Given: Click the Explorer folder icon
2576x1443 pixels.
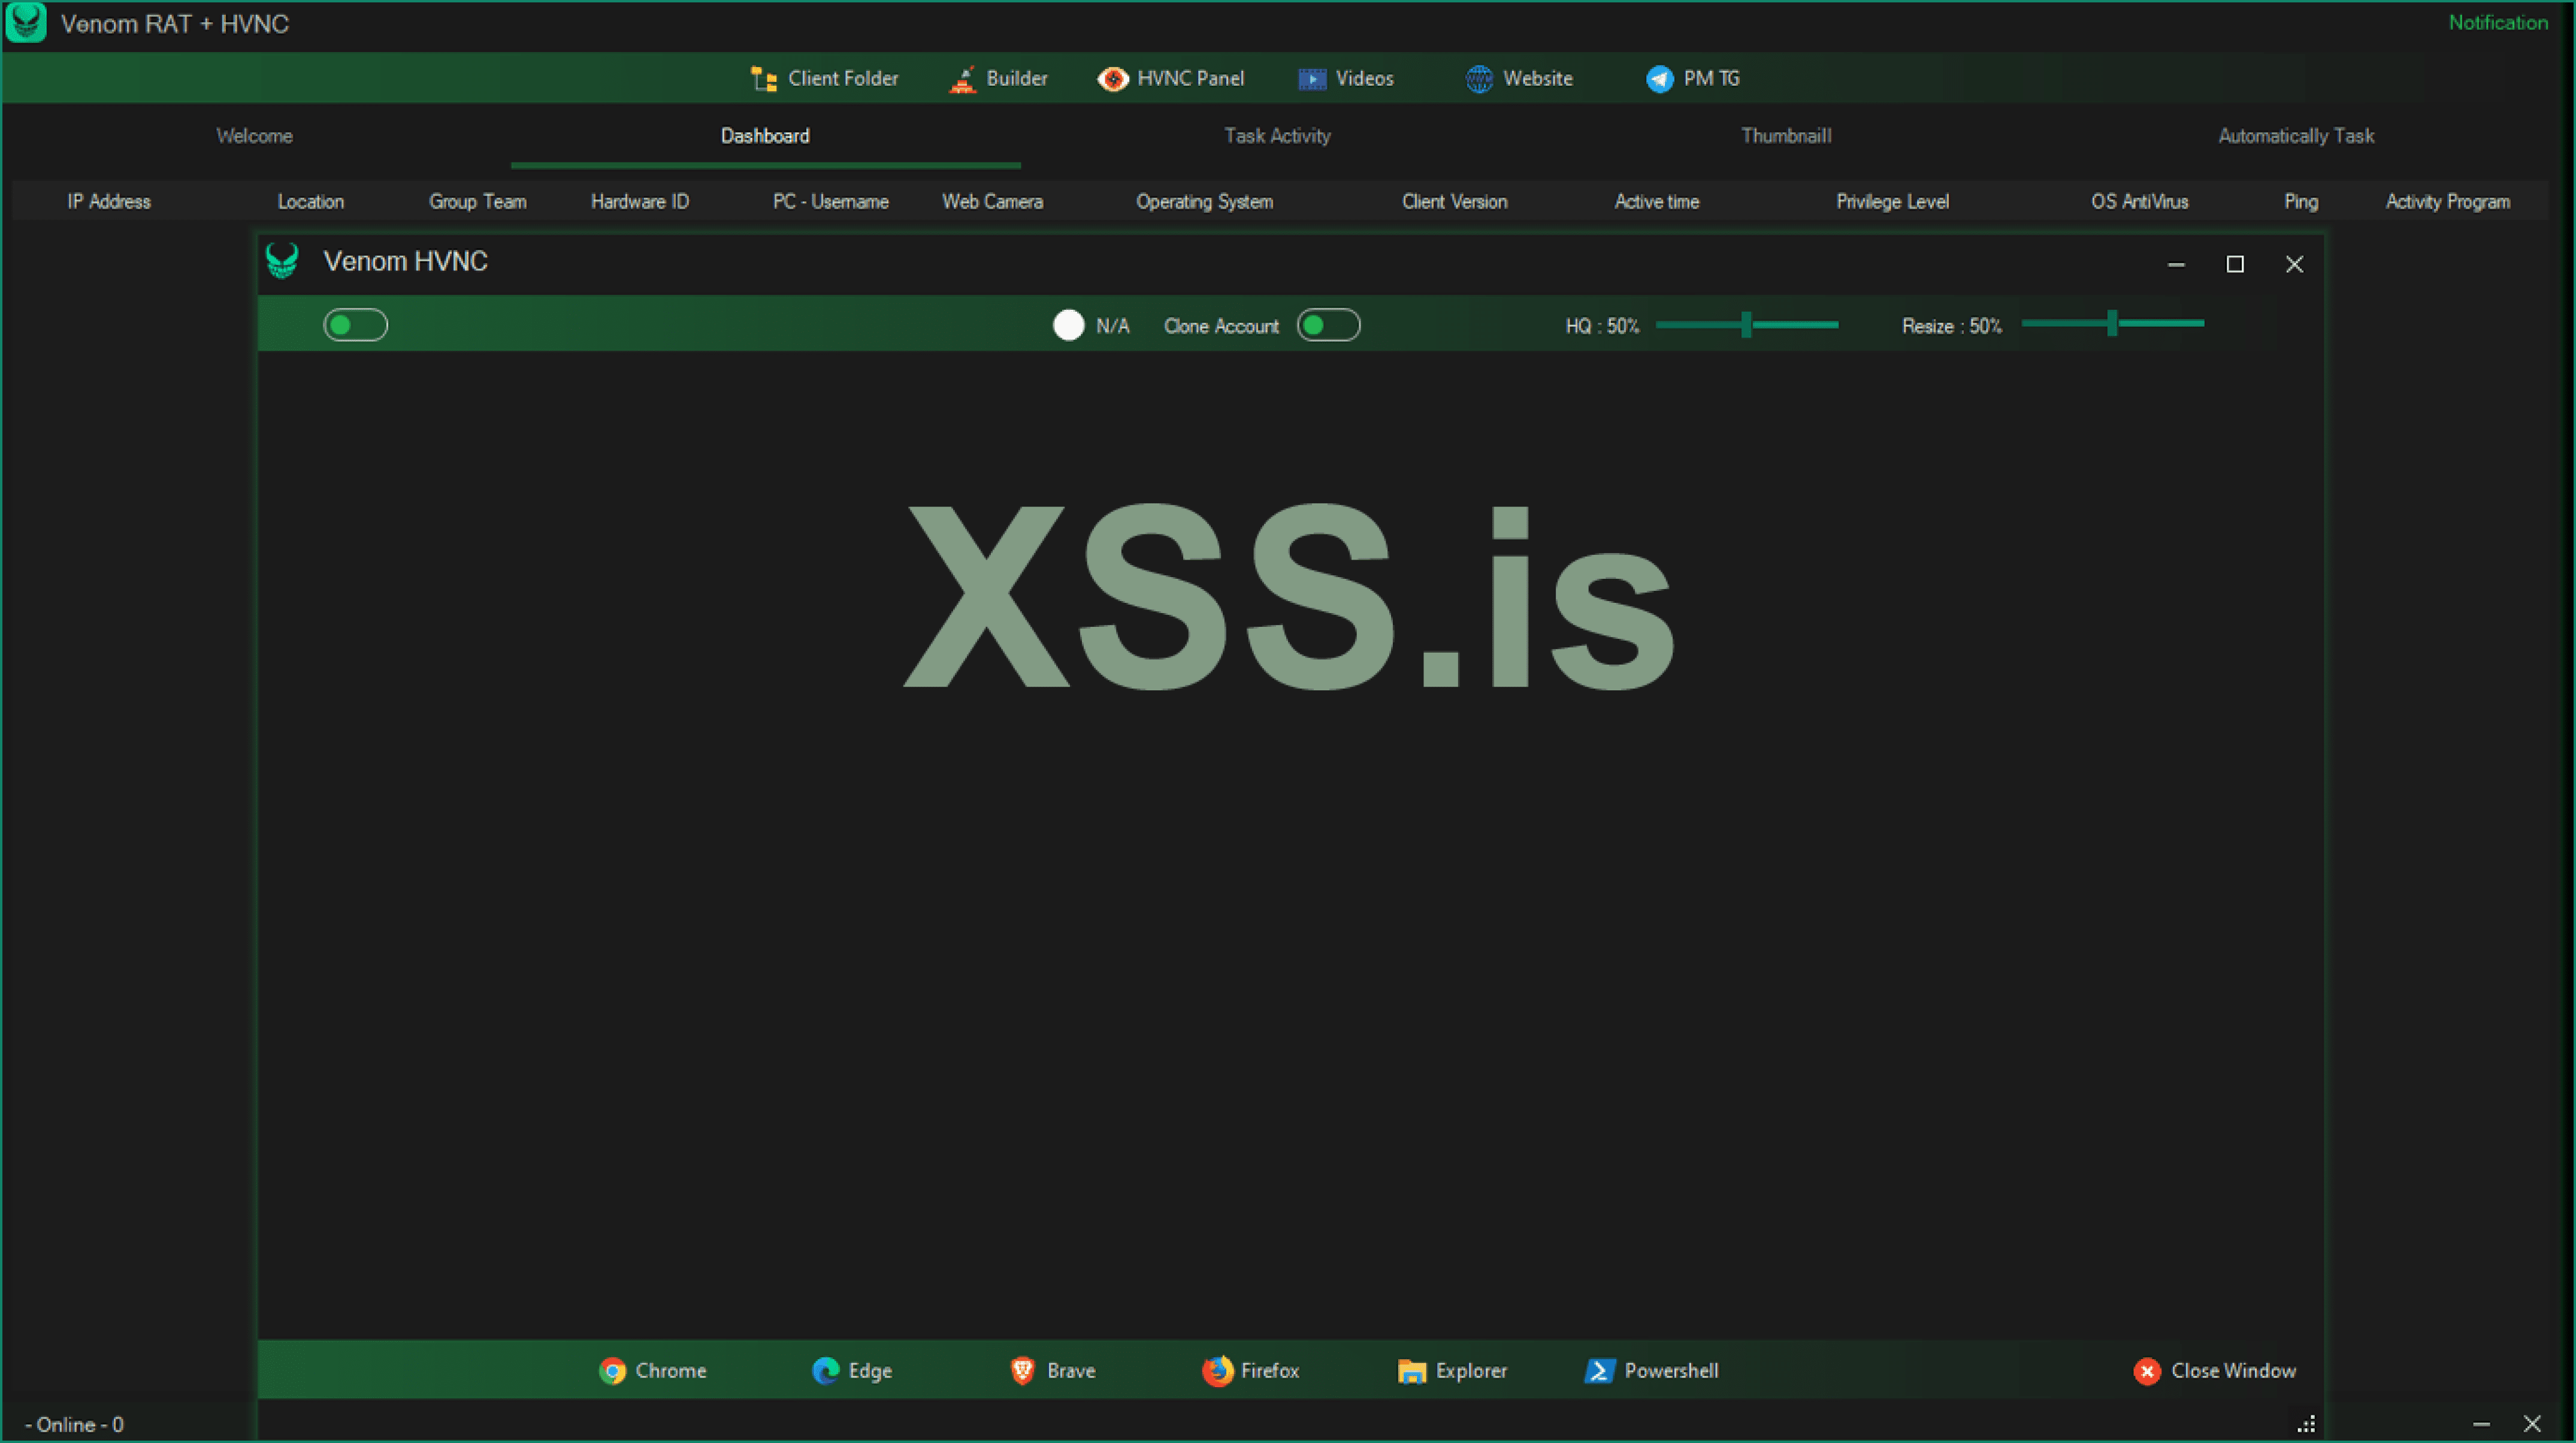Looking at the screenshot, I should pyautogui.click(x=1411, y=1371).
